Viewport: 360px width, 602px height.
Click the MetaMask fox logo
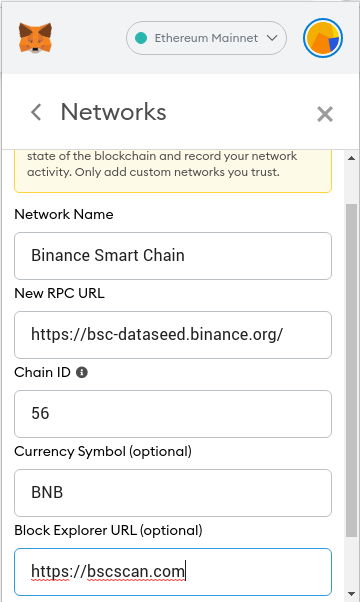(x=35, y=38)
